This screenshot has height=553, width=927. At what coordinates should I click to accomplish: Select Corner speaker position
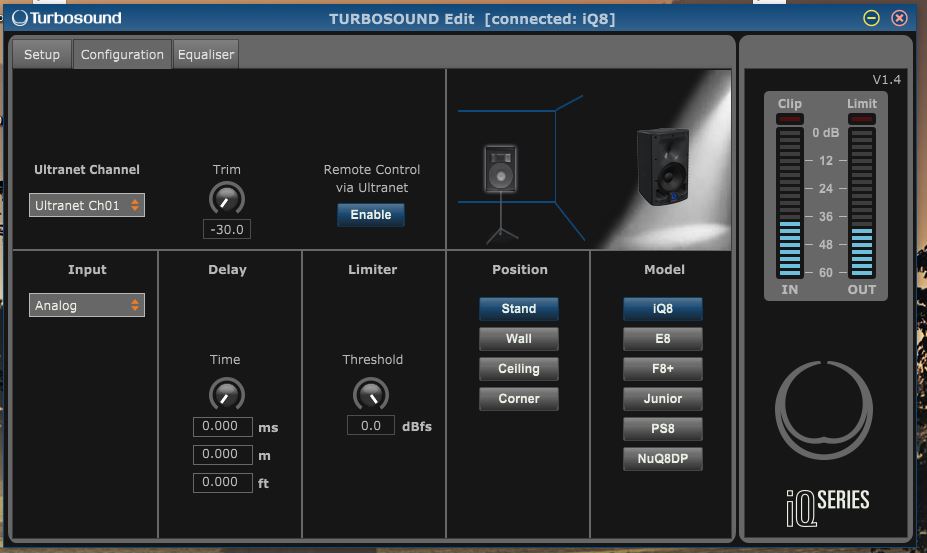518,399
